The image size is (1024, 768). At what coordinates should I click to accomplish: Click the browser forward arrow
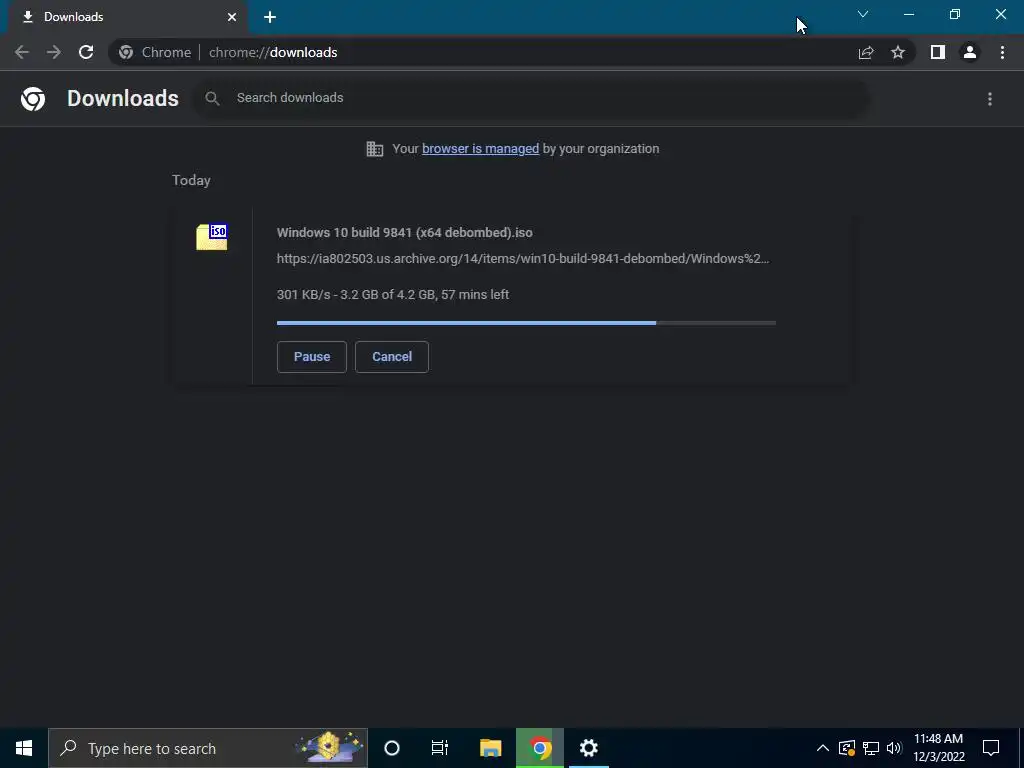54,52
